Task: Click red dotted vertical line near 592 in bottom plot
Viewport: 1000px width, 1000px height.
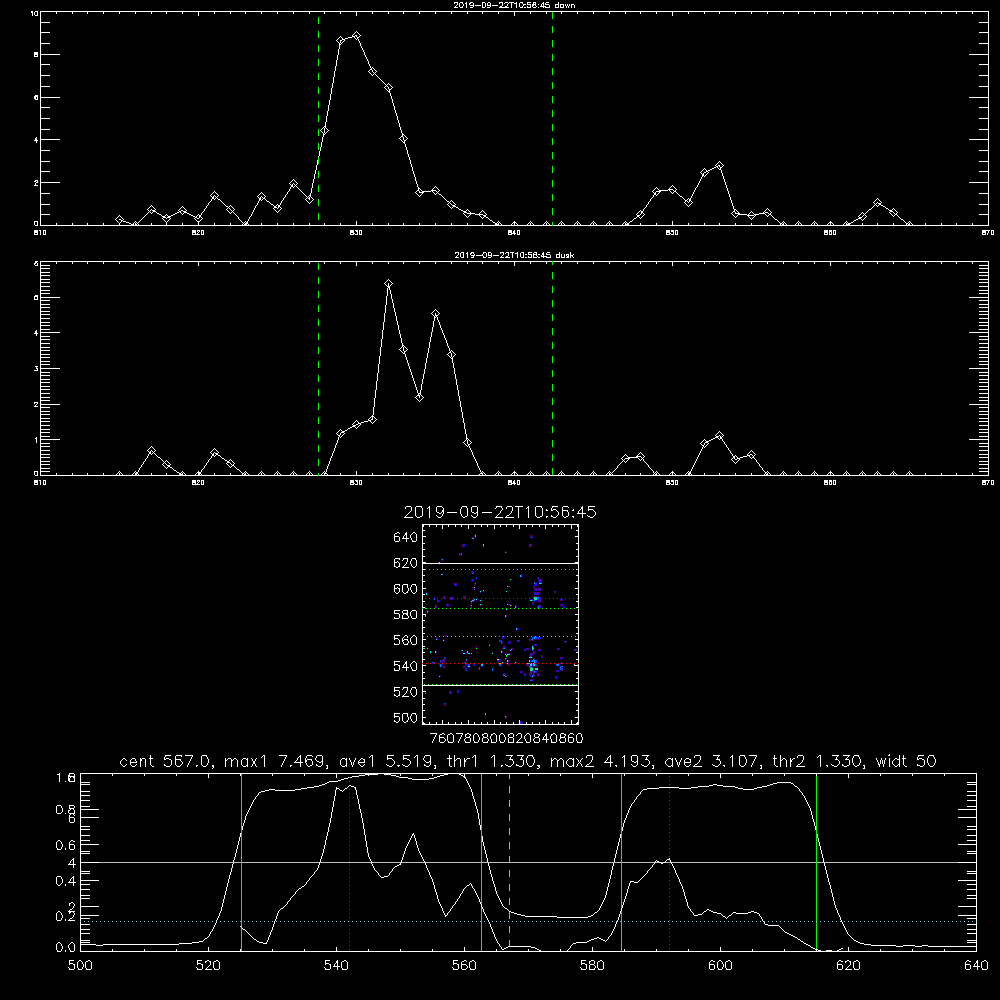Action: point(669,862)
